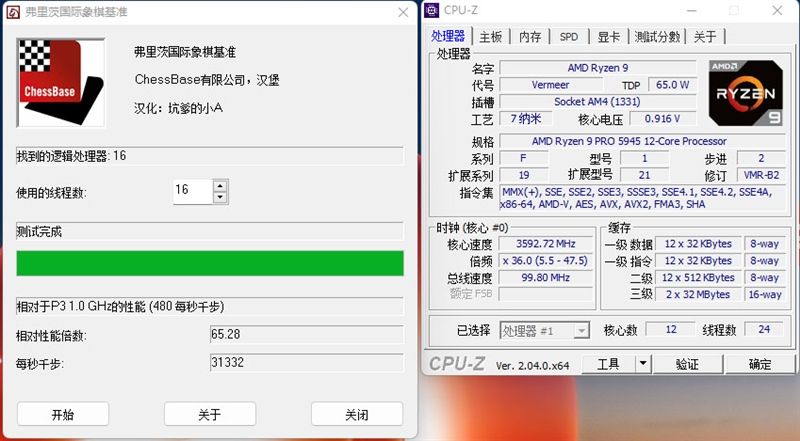800x441 pixels.
Task: Click the 确定 button
Action: tap(760, 364)
